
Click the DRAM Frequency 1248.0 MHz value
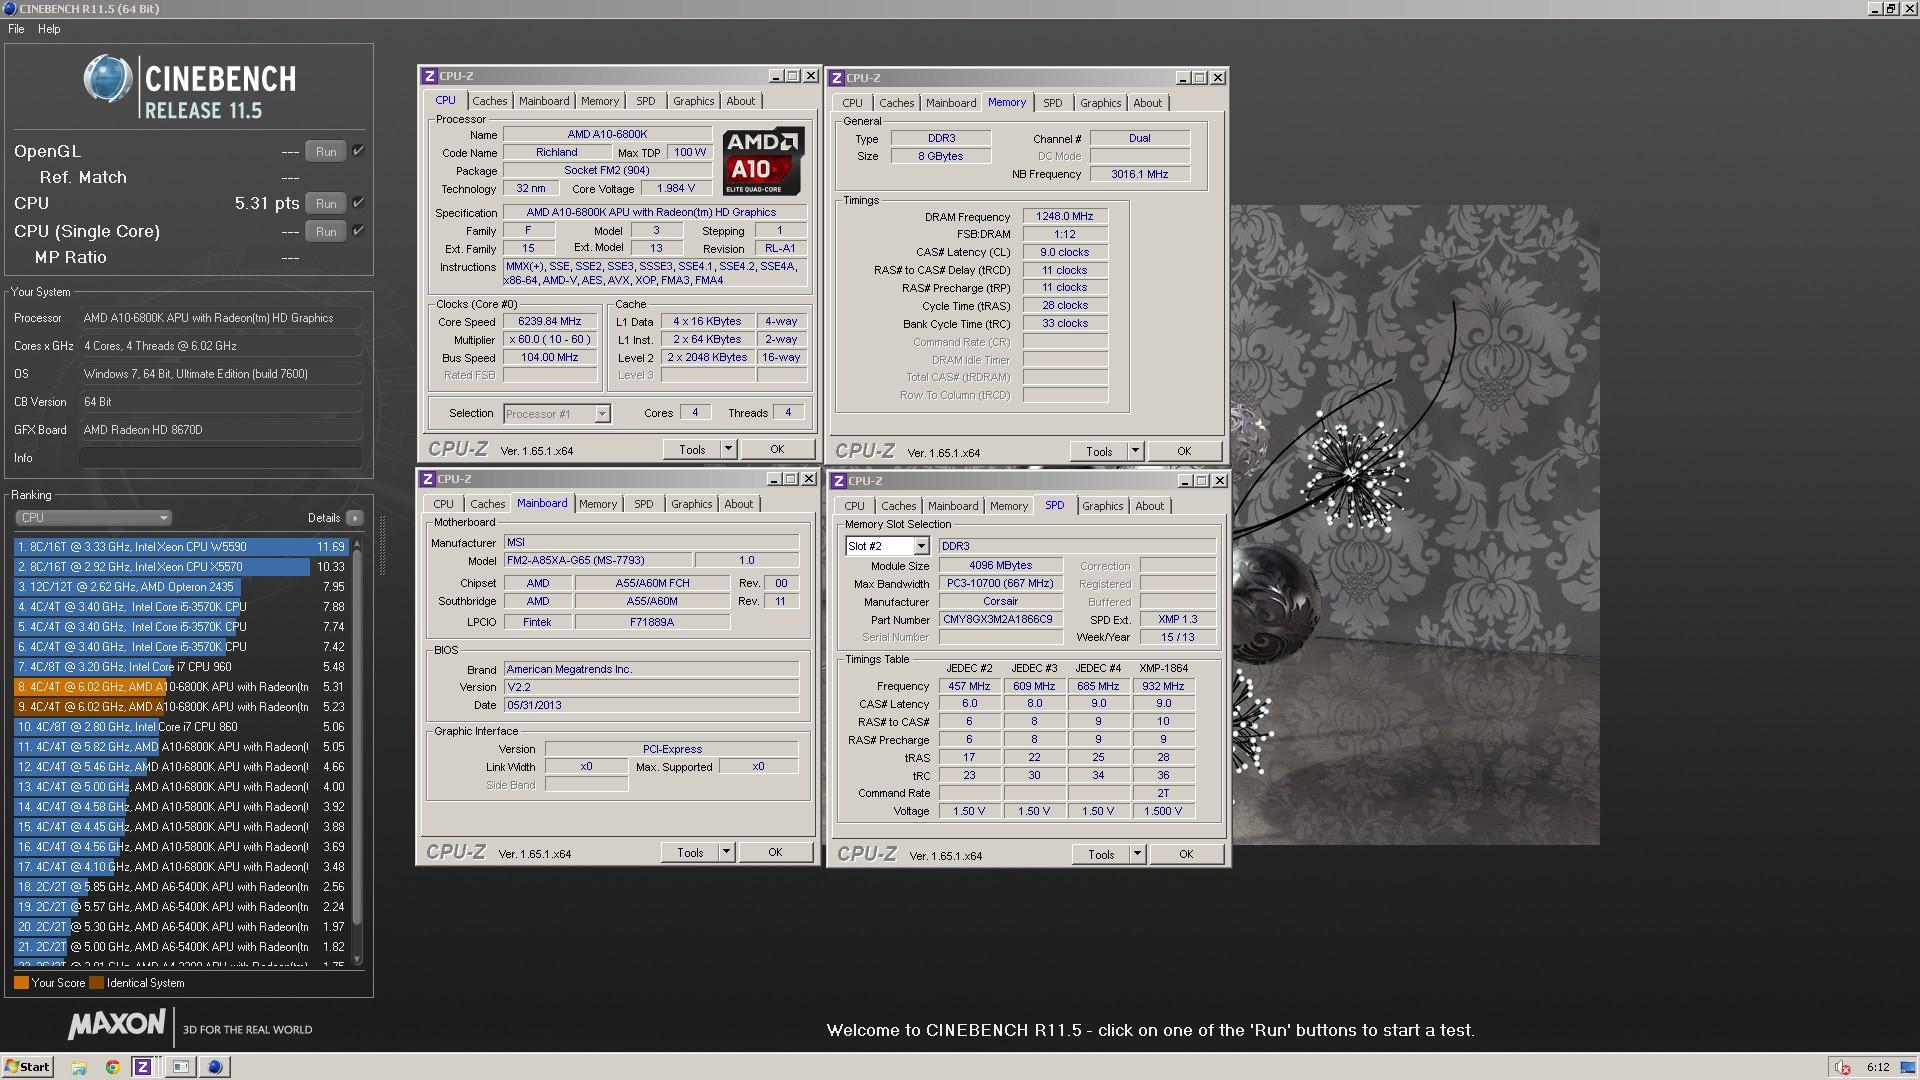coord(1065,216)
